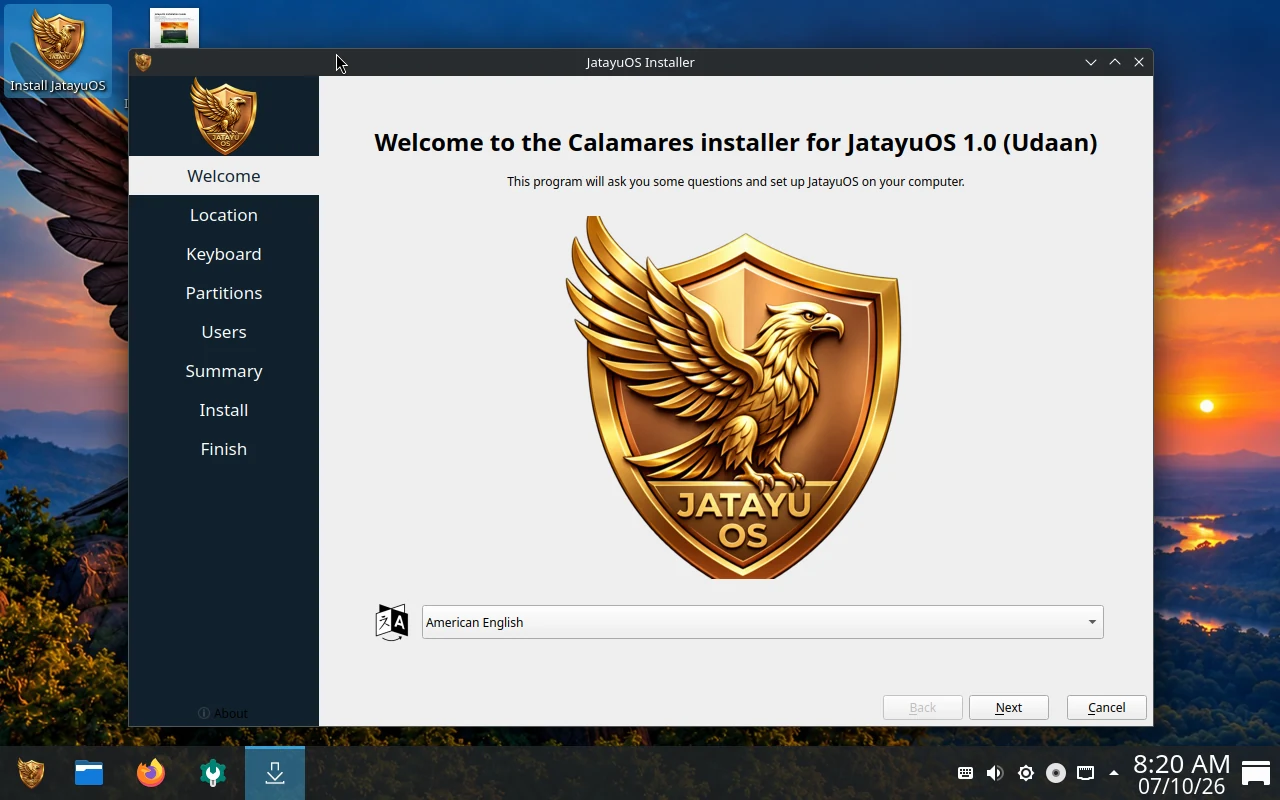Select the document thumbnail on the desktop

174,28
